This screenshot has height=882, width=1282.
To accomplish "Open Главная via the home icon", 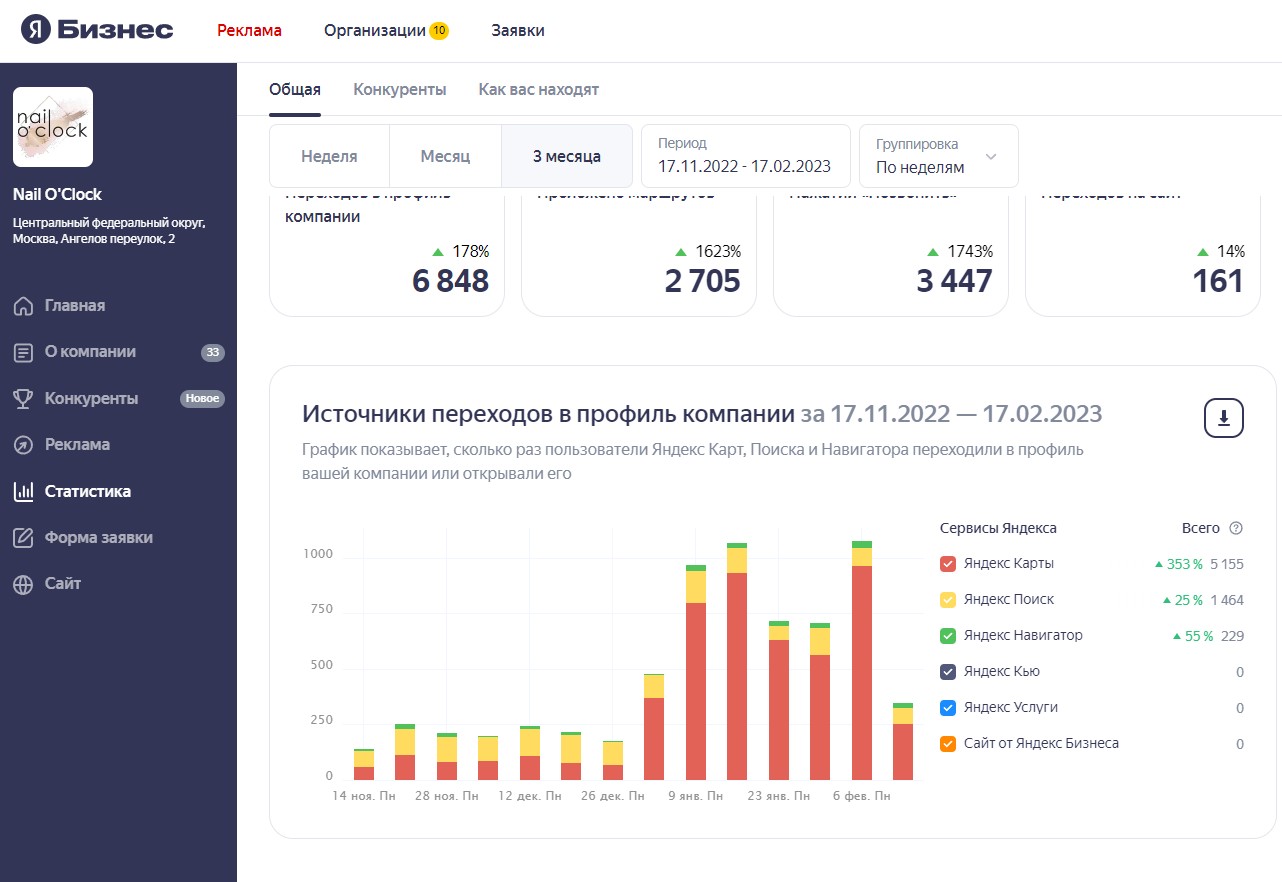I will coord(23,306).
